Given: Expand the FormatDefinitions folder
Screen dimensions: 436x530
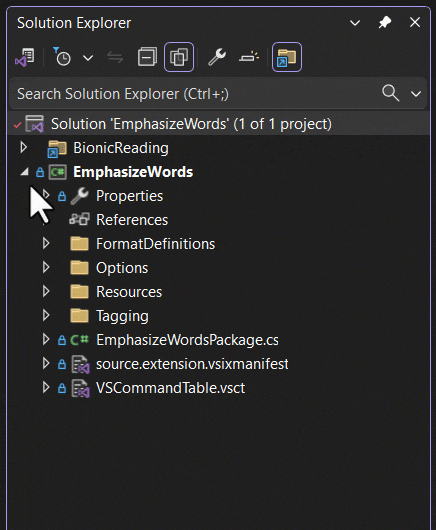Looking at the screenshot, I should pos(46,243).
